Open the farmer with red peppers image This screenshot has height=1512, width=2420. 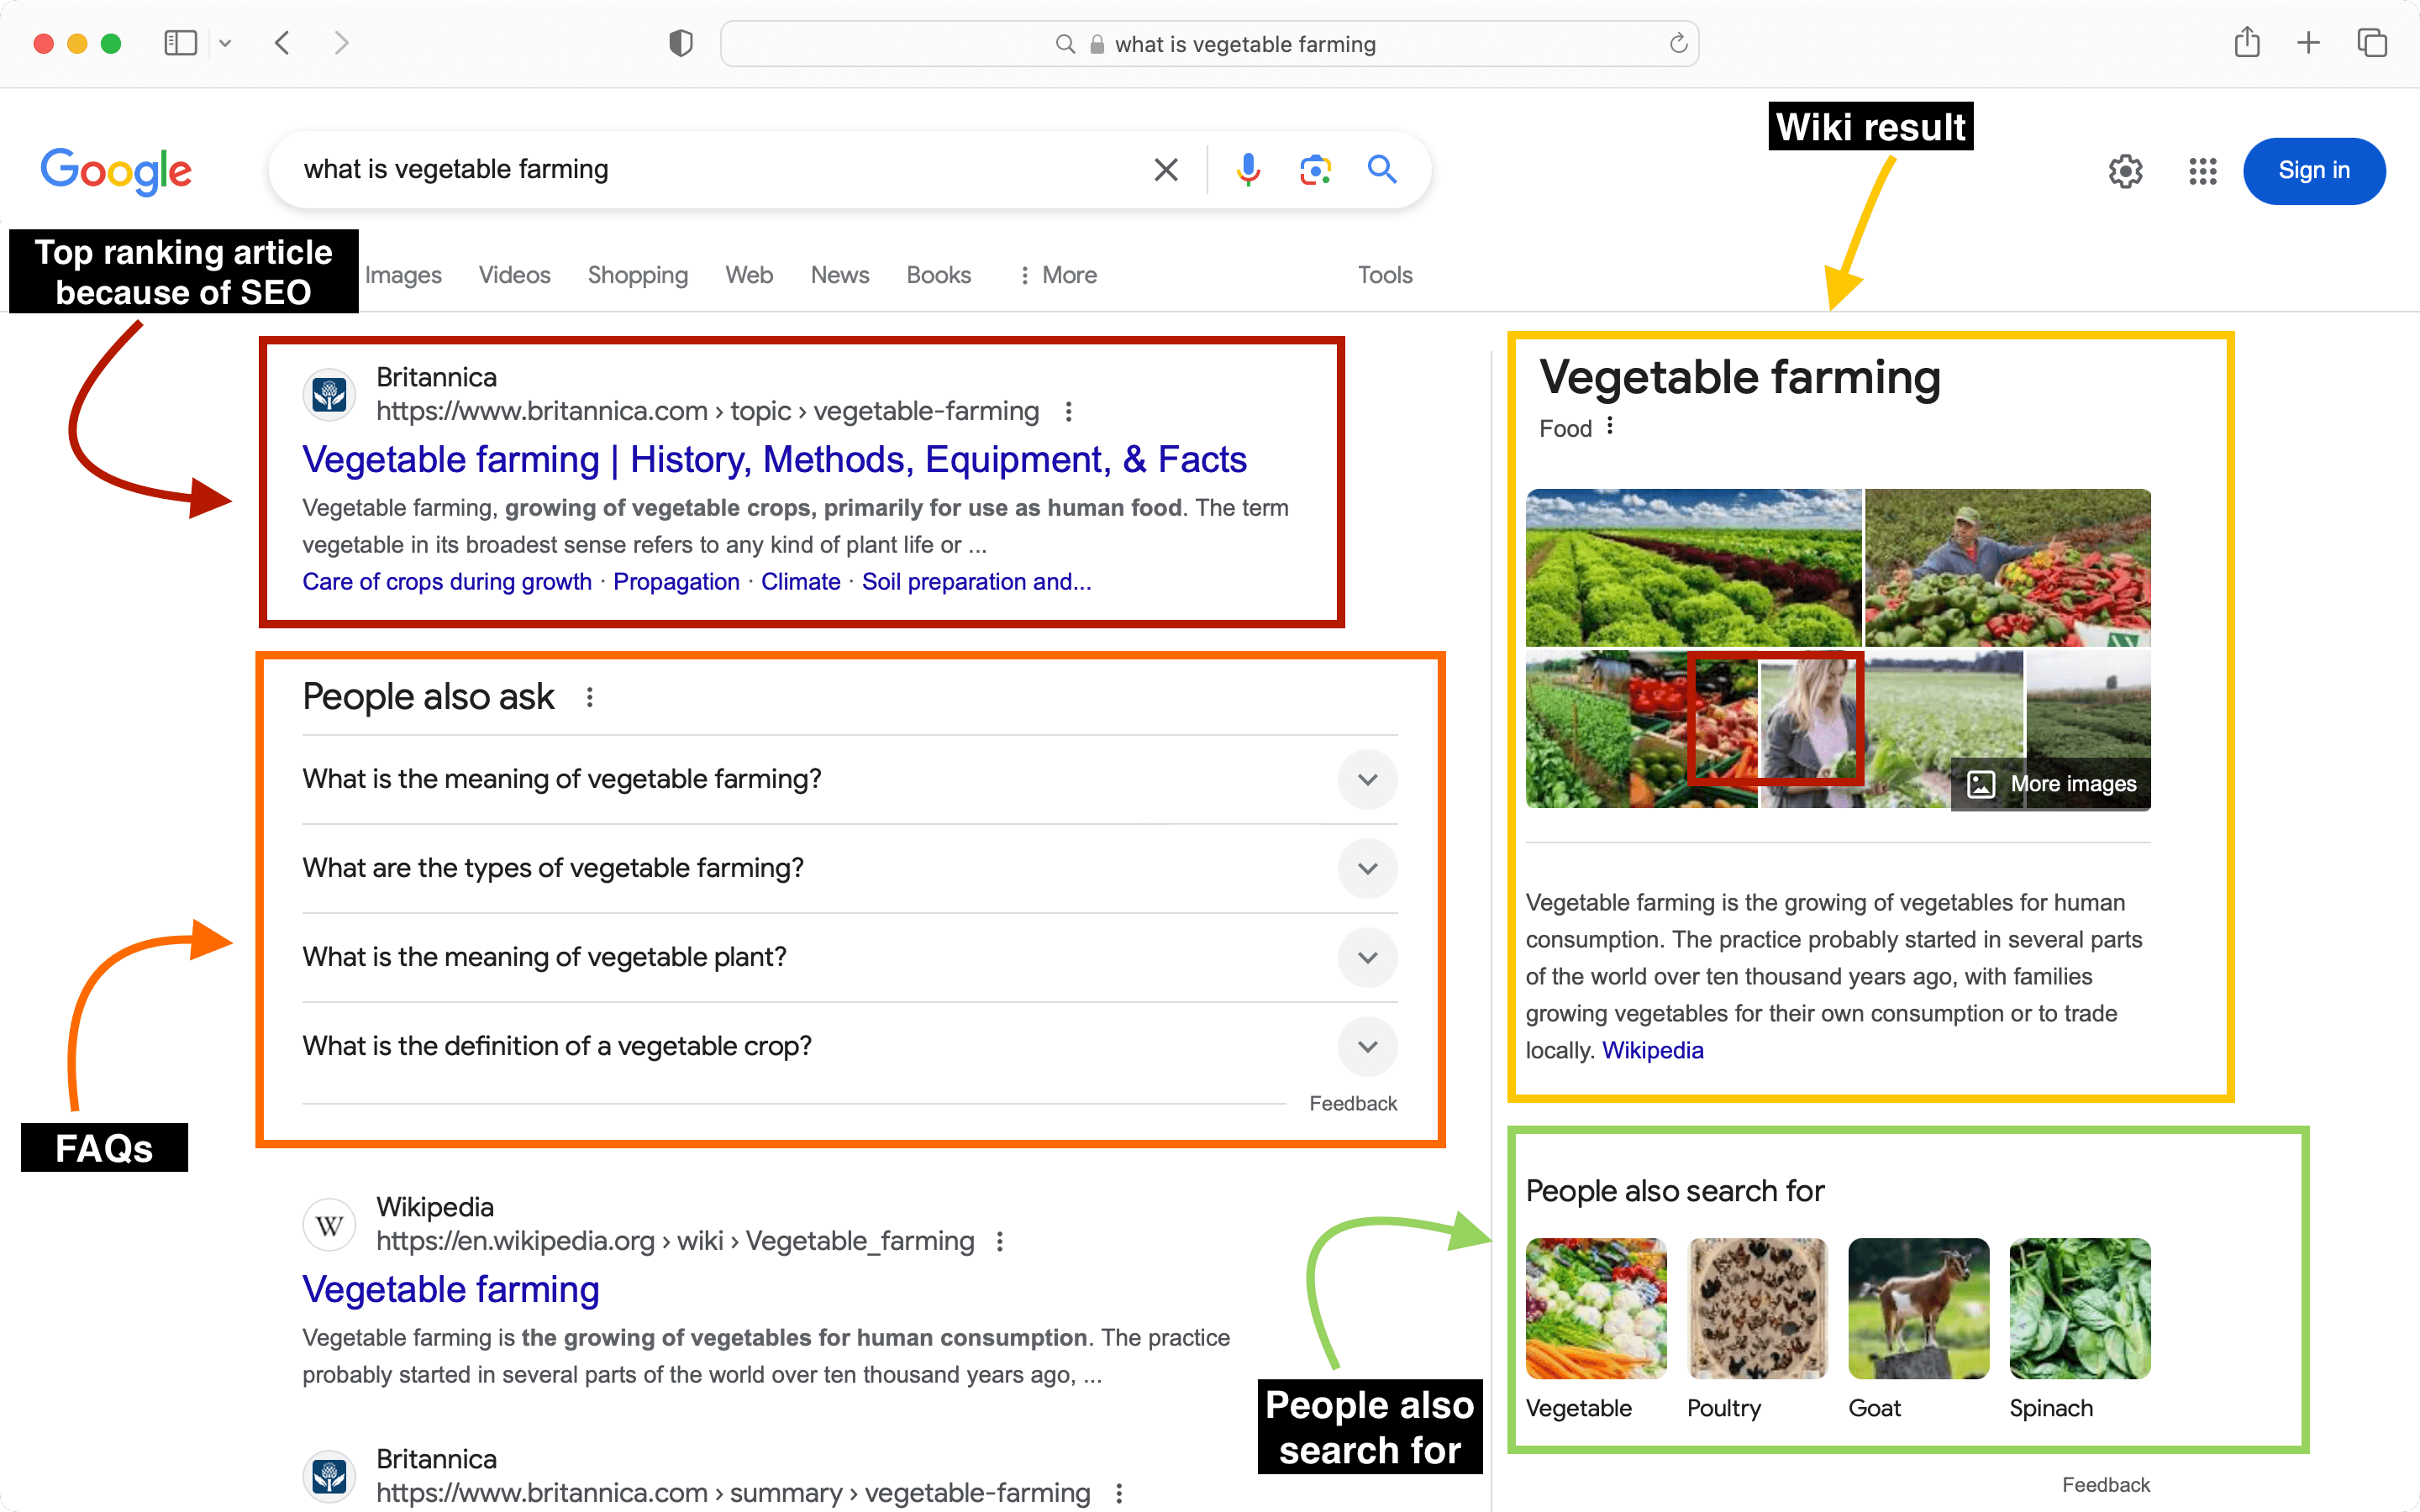point(2007,567)
